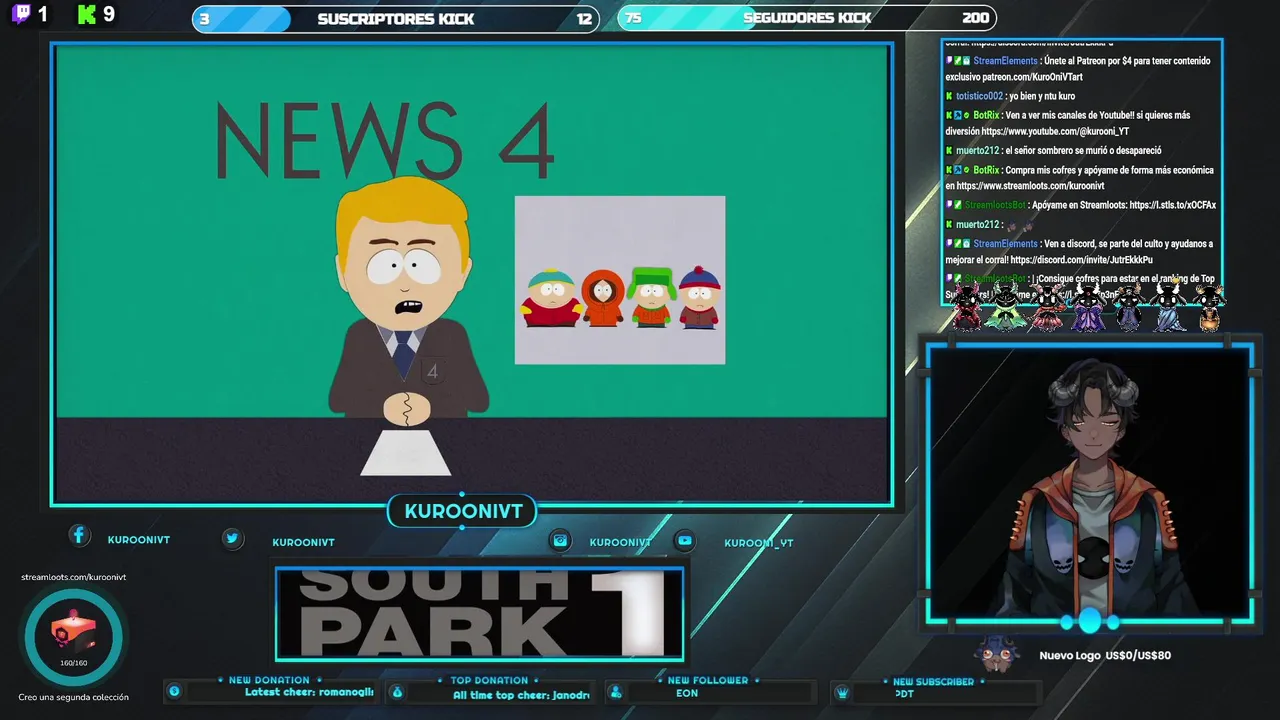The image size is (1280, 720).
Task: Click the streamloots.com/kuroonivt text above the chest
Action: coord(73,577)
